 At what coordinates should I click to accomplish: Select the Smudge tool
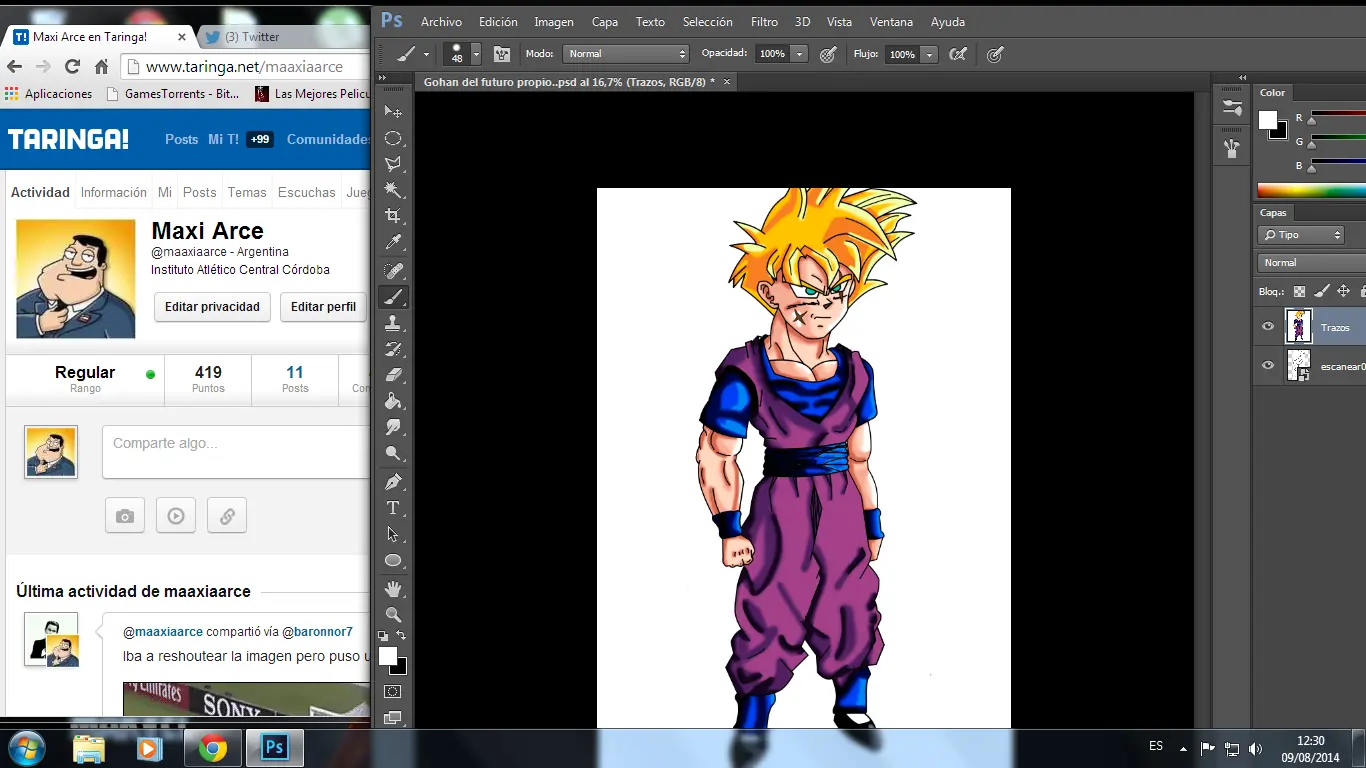coord(393,427)
